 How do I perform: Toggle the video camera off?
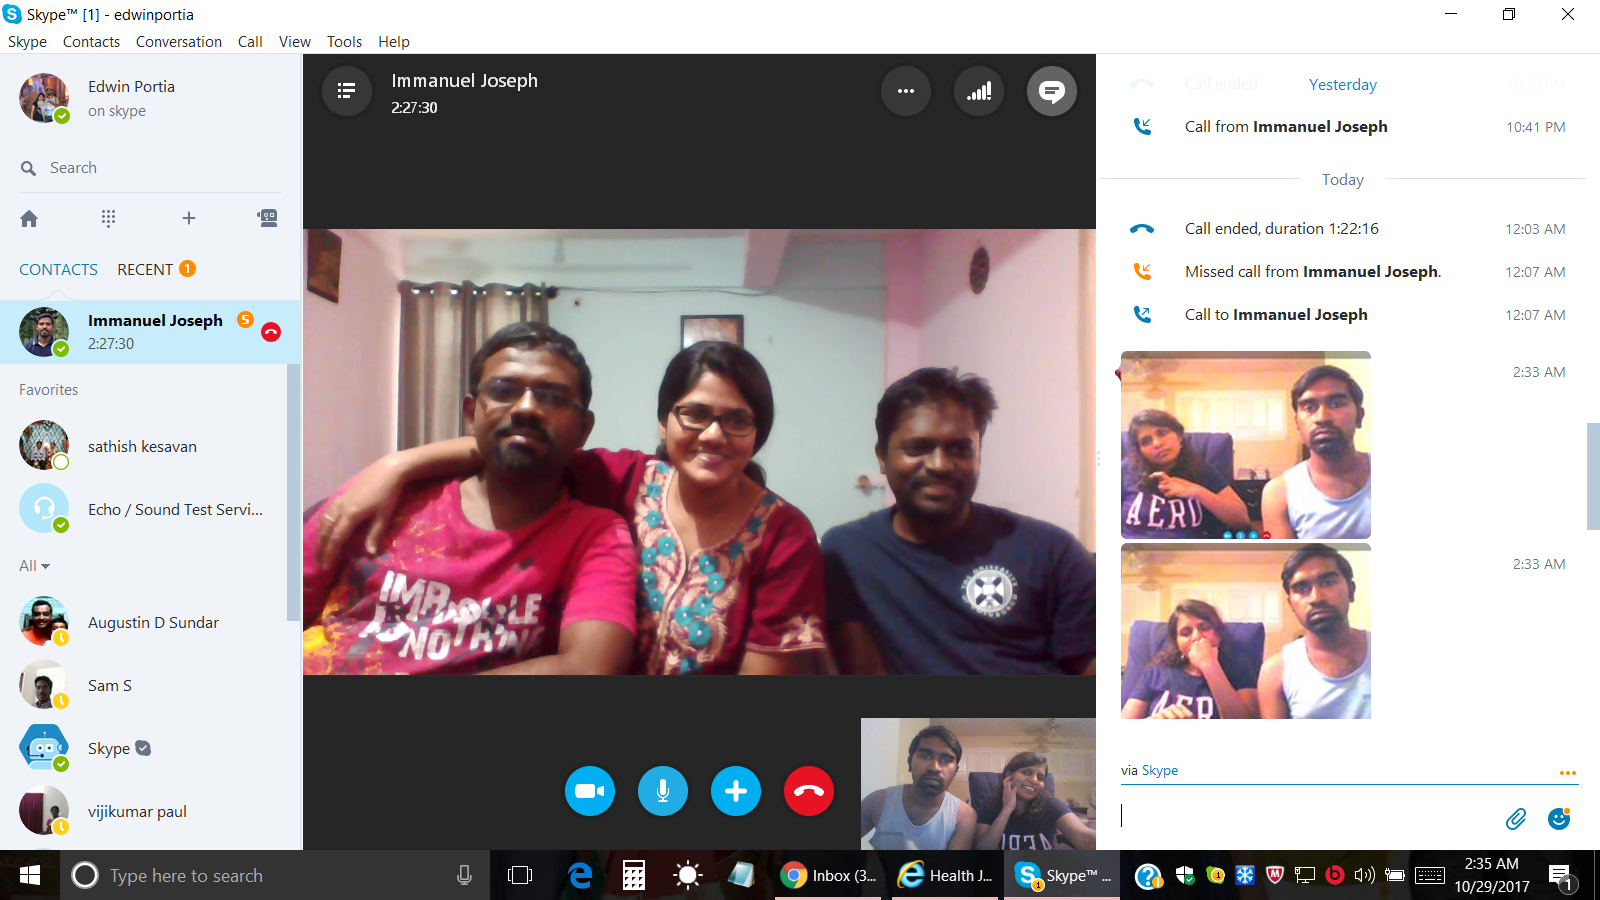pyautogui.click(x=590, y=791)
